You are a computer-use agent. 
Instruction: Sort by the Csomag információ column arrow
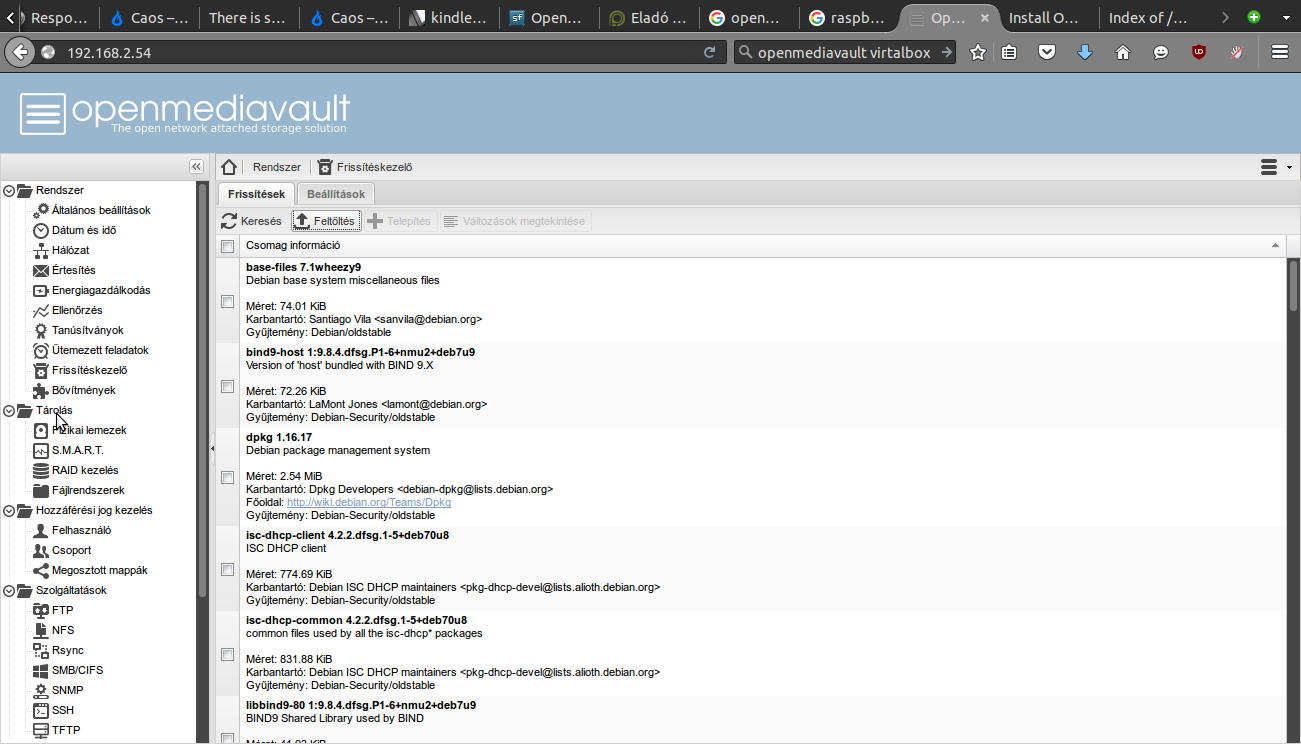pos(1275,245)
